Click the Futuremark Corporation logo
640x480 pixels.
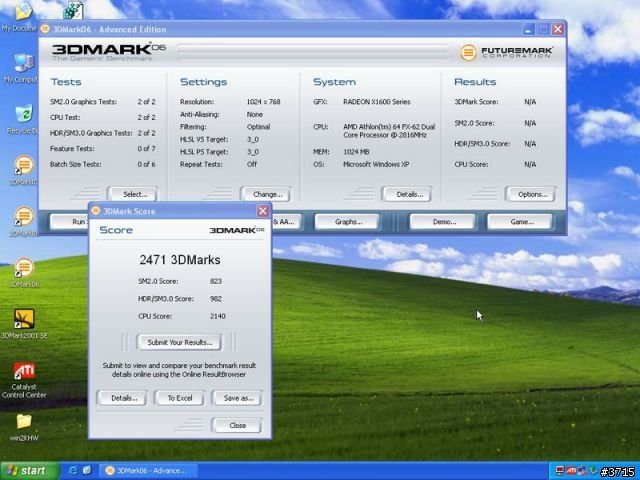pyautogui.click(x=506, y=53)
